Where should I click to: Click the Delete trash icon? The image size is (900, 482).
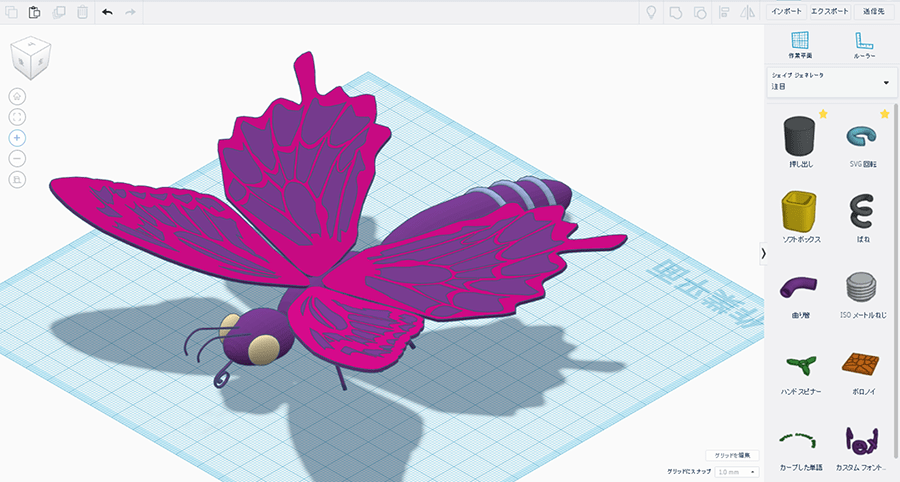click(83, 12)
